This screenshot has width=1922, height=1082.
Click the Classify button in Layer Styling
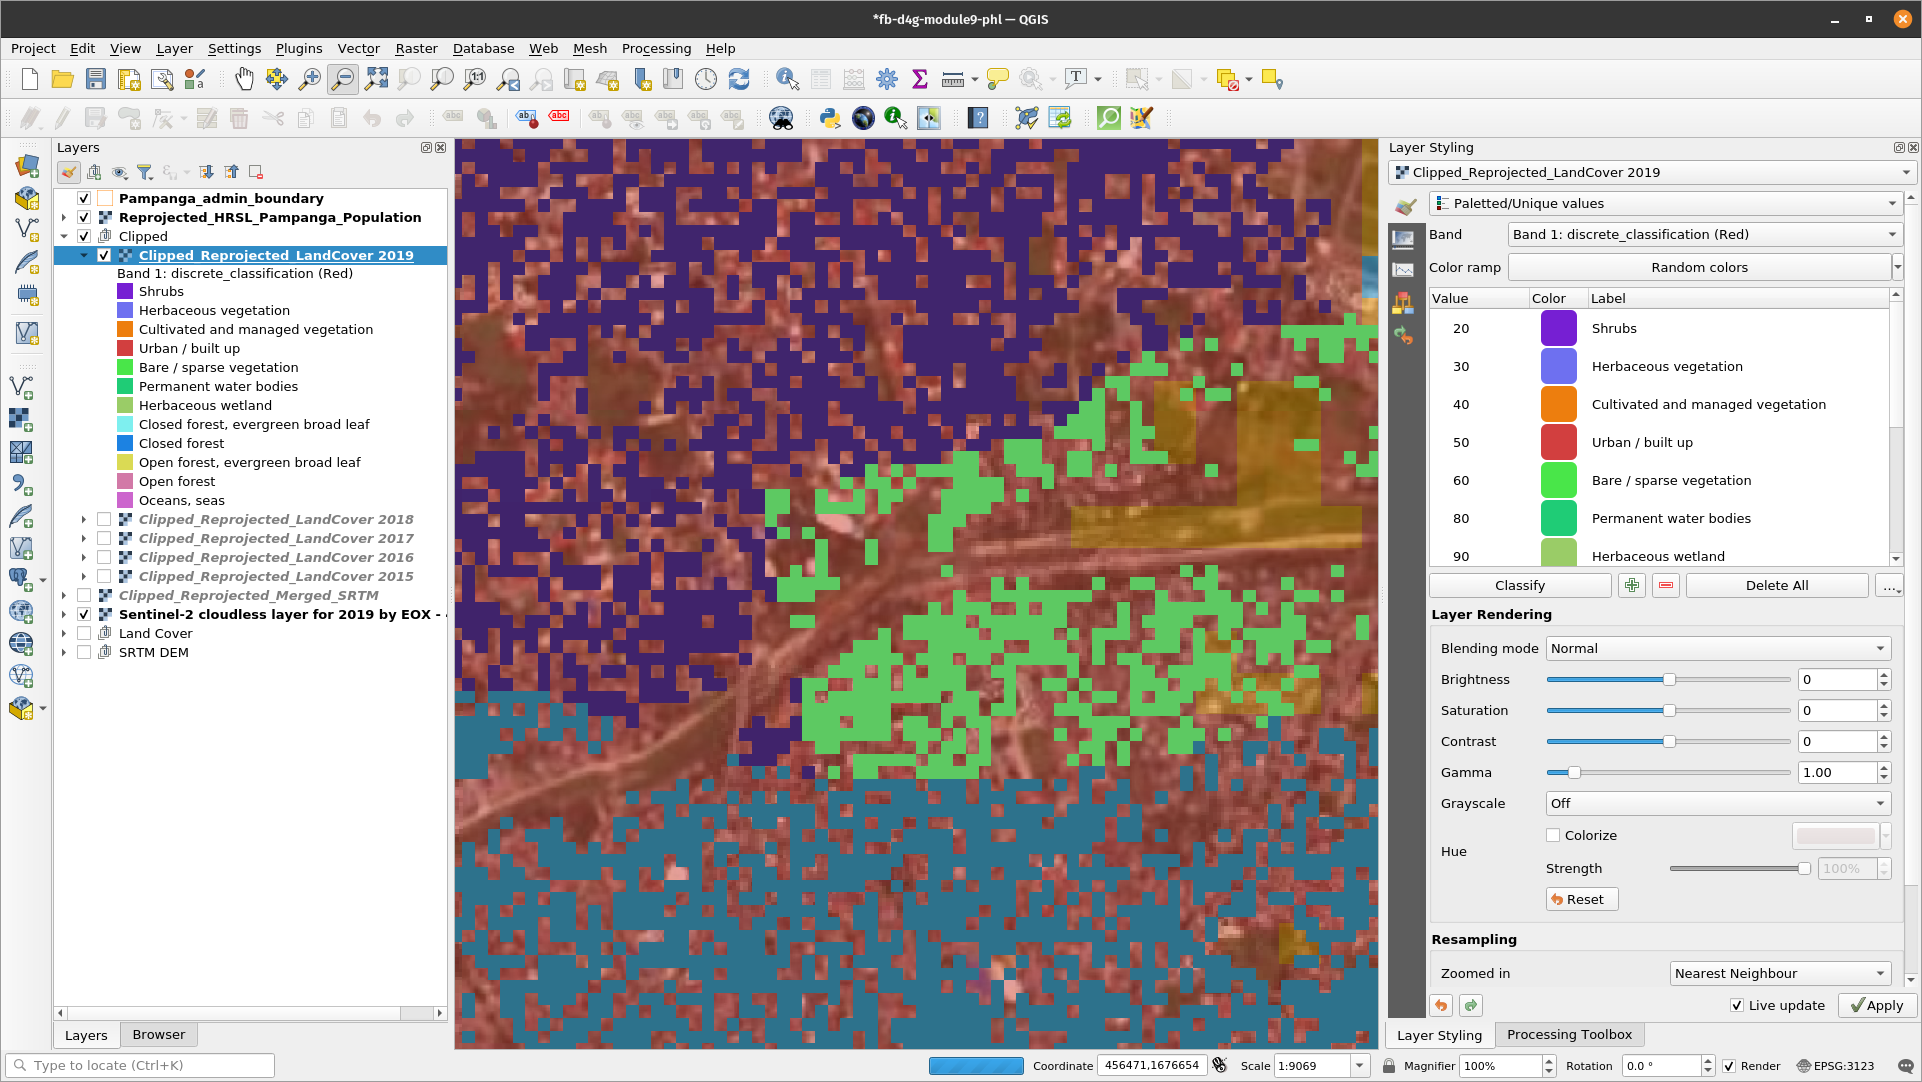coord(1519,585)
